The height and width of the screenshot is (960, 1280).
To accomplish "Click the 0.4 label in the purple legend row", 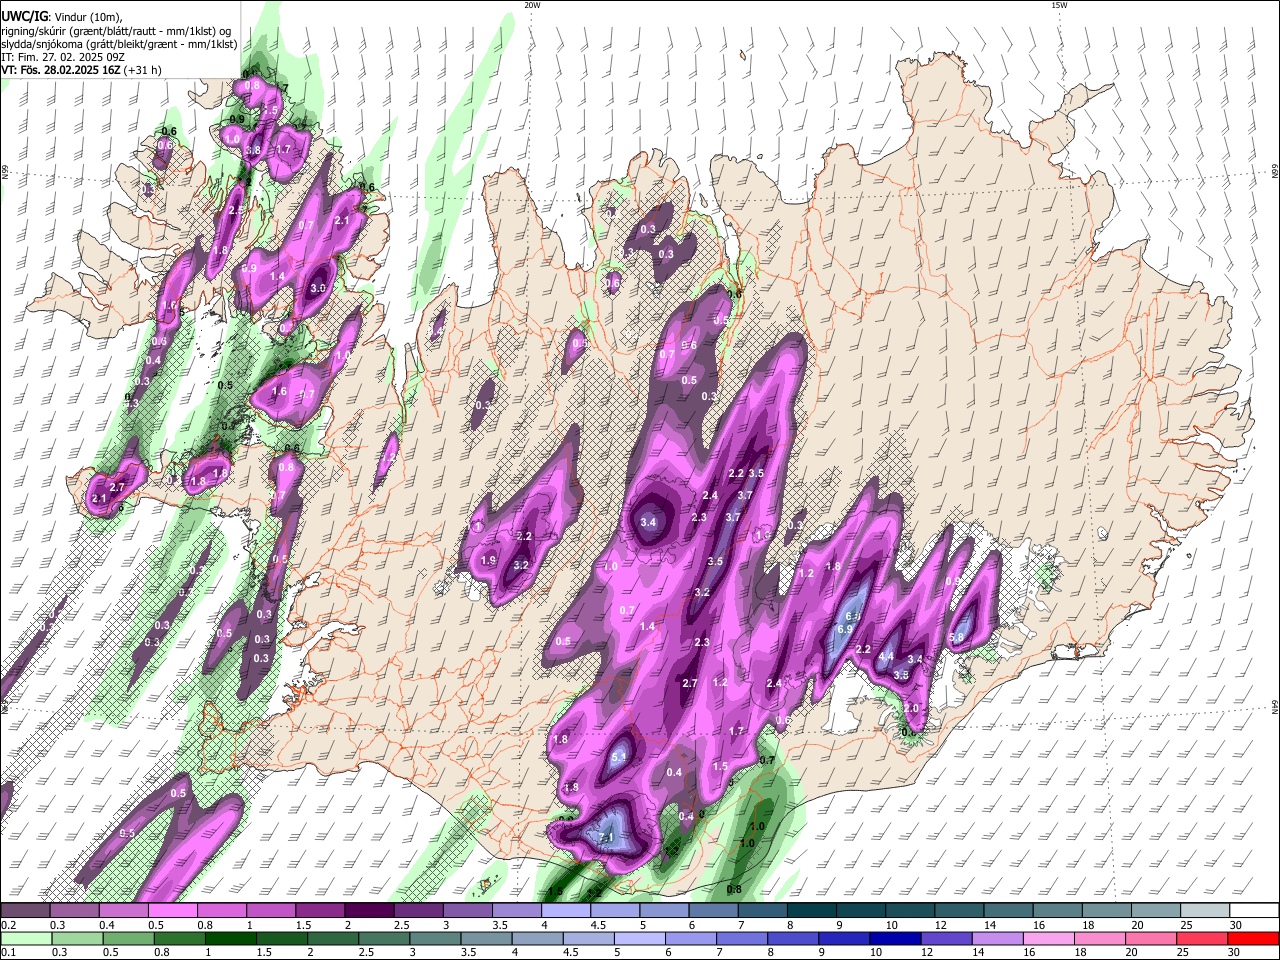I will tap(107, 925).
